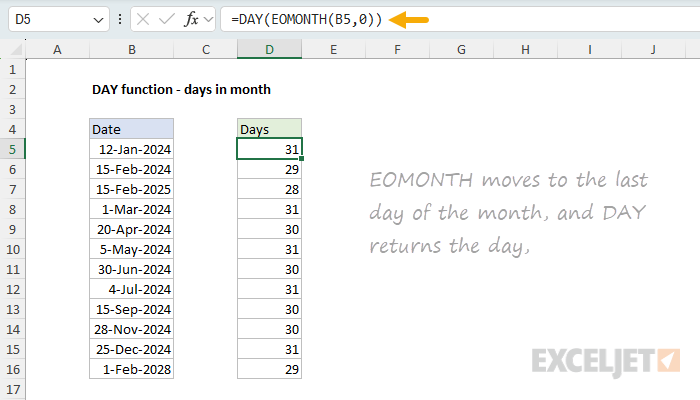Click Days value 31 in row 12

pos(270,289)
